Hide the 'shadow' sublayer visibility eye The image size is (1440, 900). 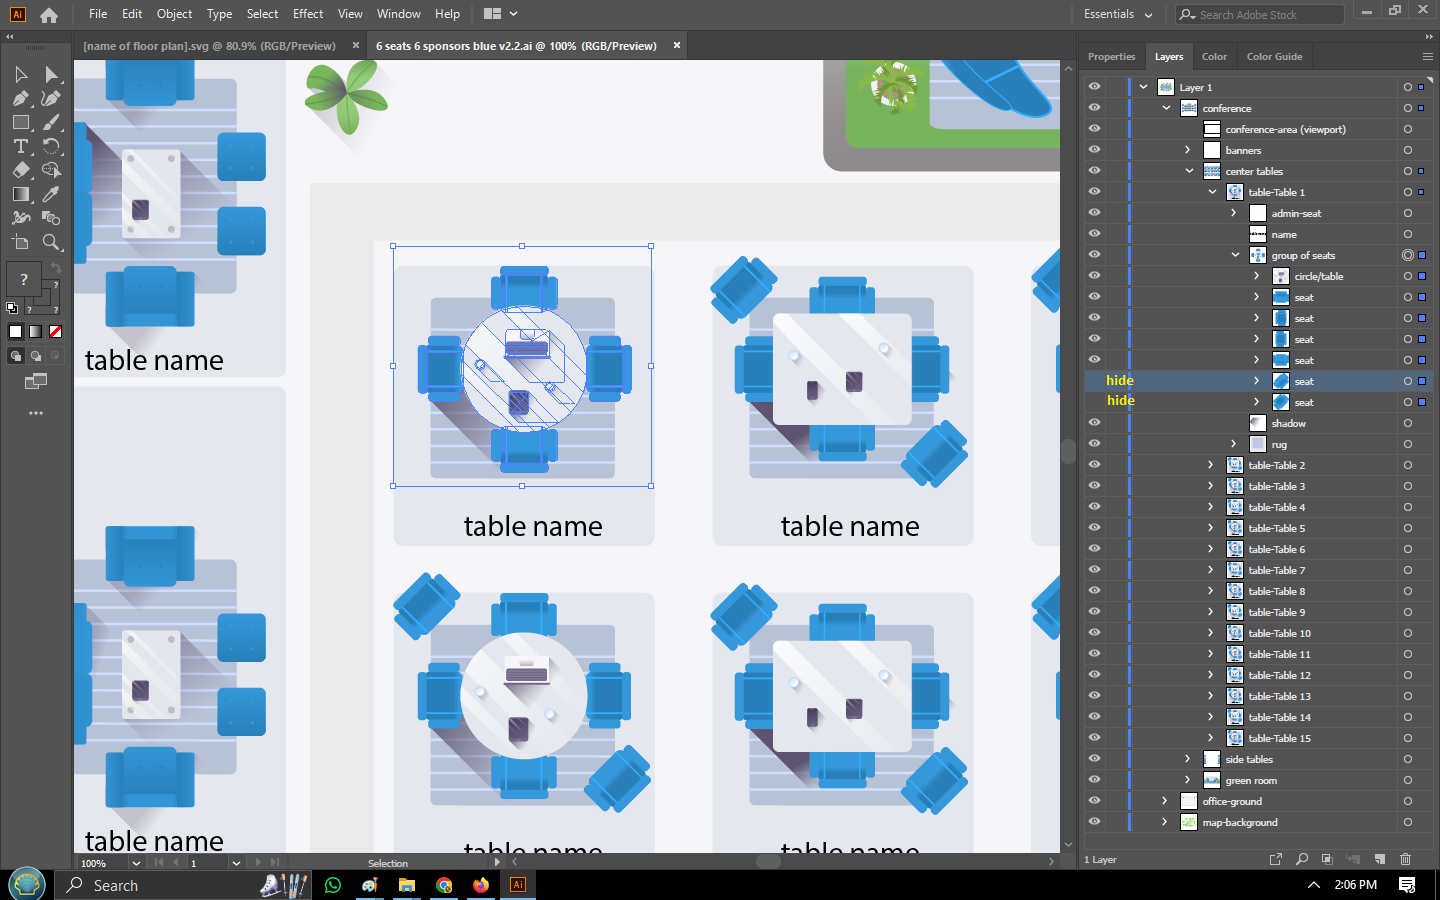[1094, 422]
